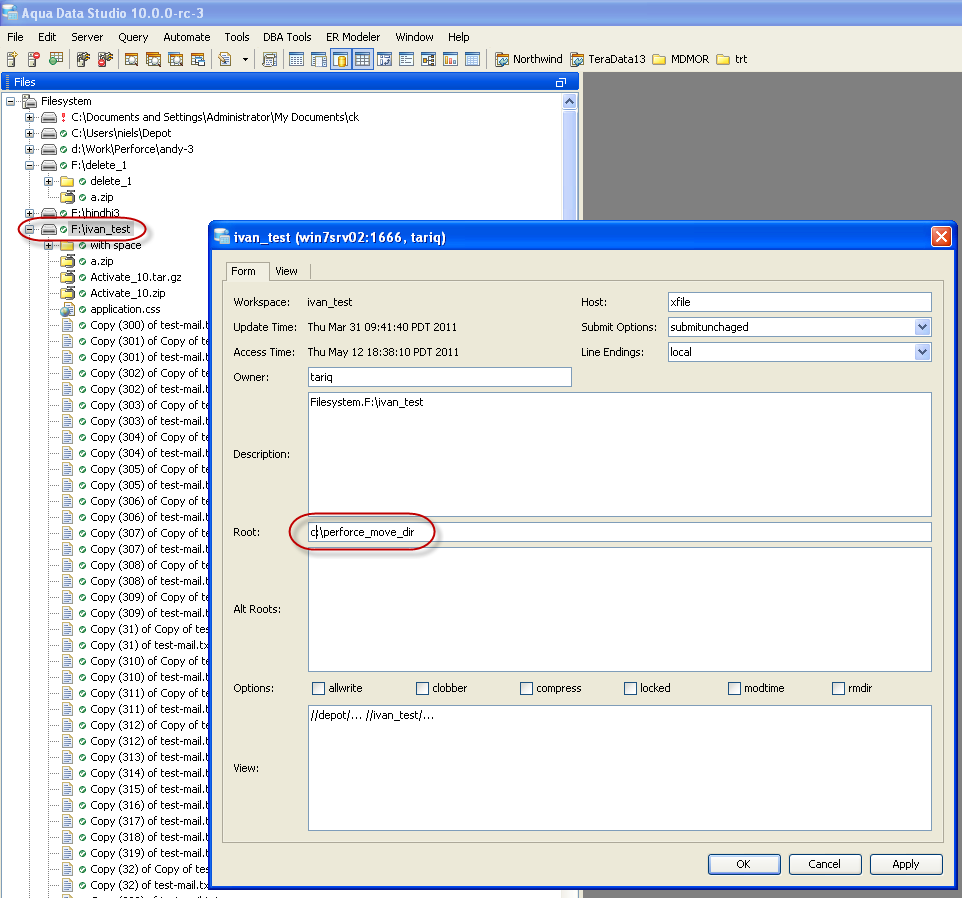Viewport: 962px width, 898px height.
Task: Open the Submit Options dropdown
Action: (x=922, y=327)
